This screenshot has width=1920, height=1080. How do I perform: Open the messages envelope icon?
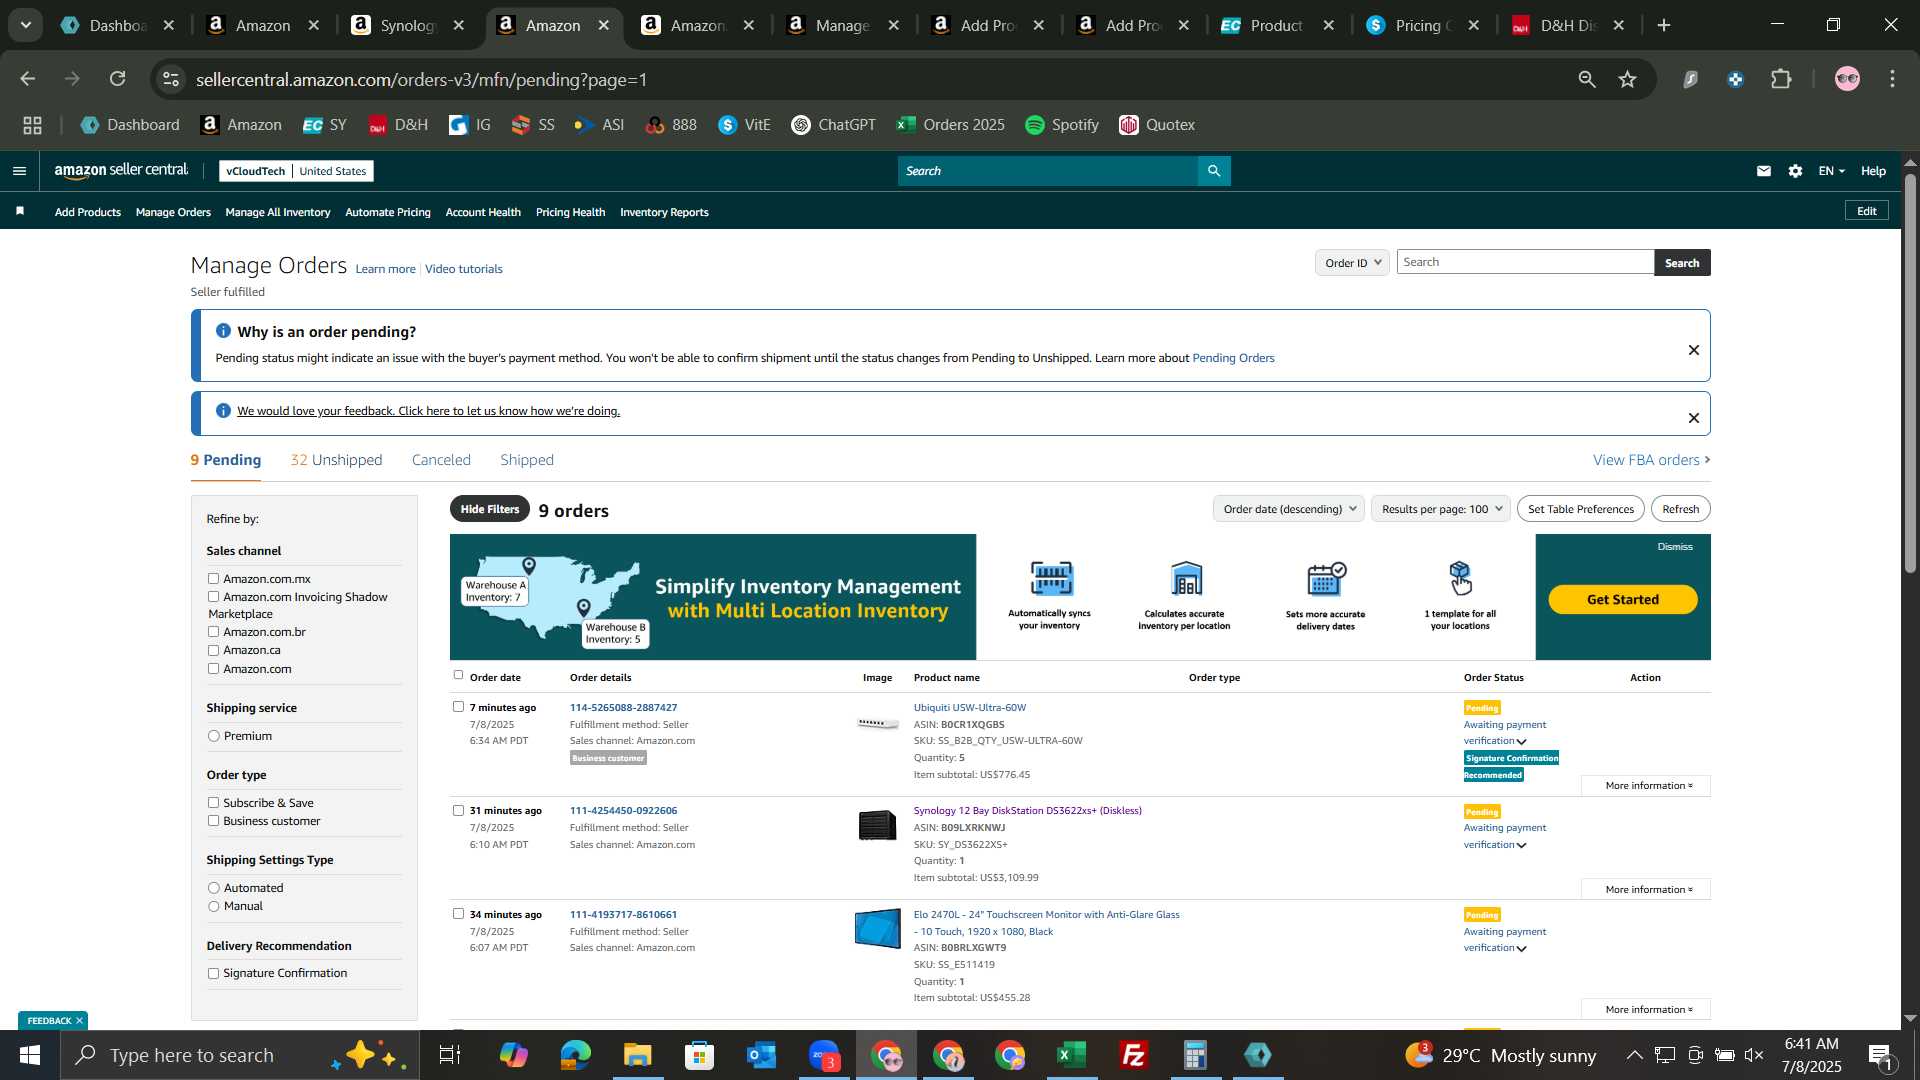click(1764, 171)
